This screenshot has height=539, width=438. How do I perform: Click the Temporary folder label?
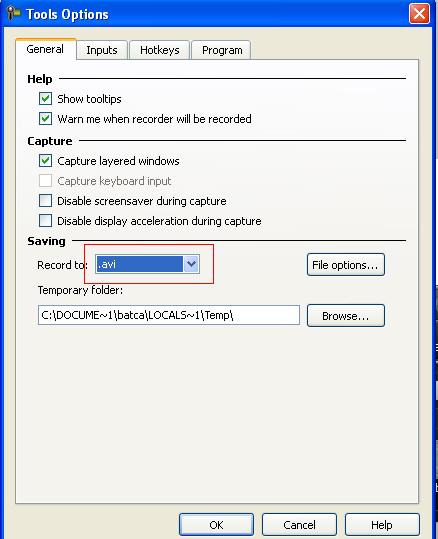[80, 290]
